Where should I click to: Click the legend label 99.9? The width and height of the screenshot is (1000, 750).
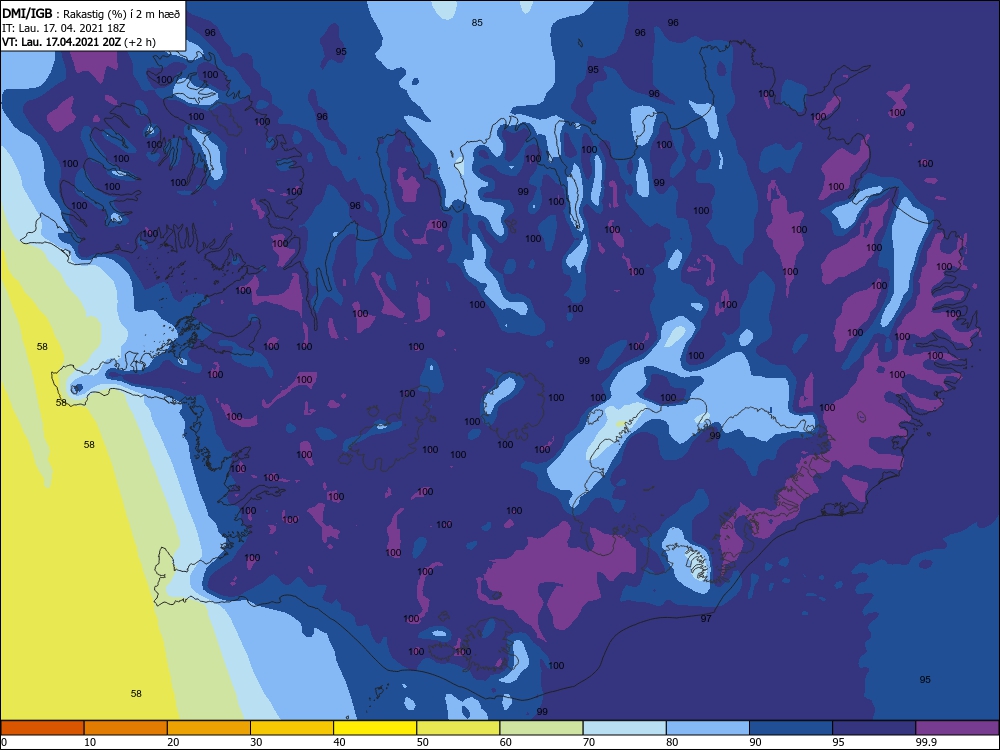926,742
